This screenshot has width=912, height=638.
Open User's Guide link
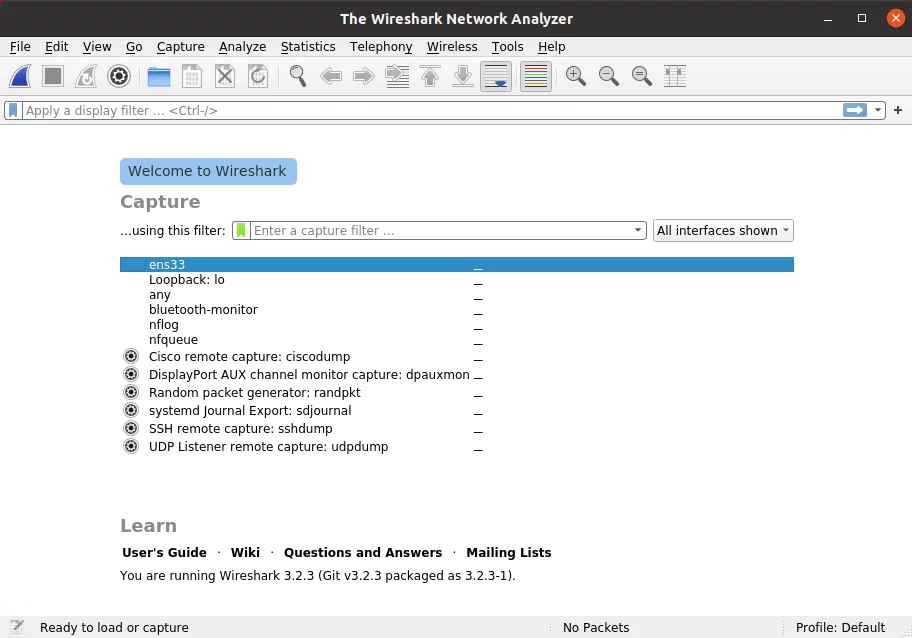(x=164, y=553)
